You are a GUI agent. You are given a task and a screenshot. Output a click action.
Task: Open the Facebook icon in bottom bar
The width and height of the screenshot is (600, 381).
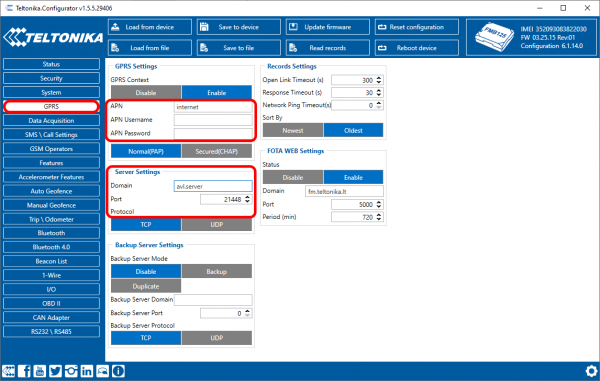(x=24, y=371)
